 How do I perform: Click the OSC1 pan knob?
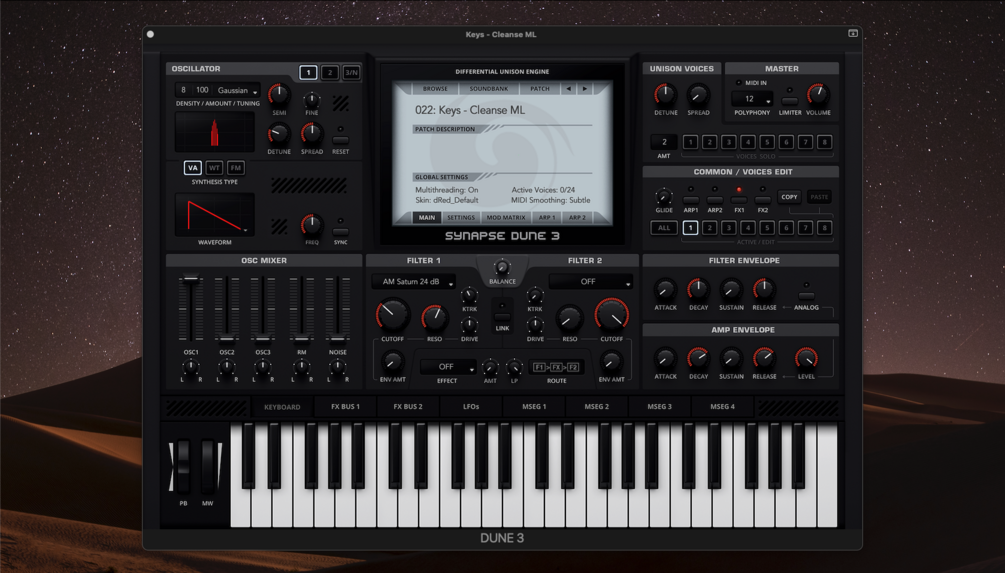coord(191,367)
